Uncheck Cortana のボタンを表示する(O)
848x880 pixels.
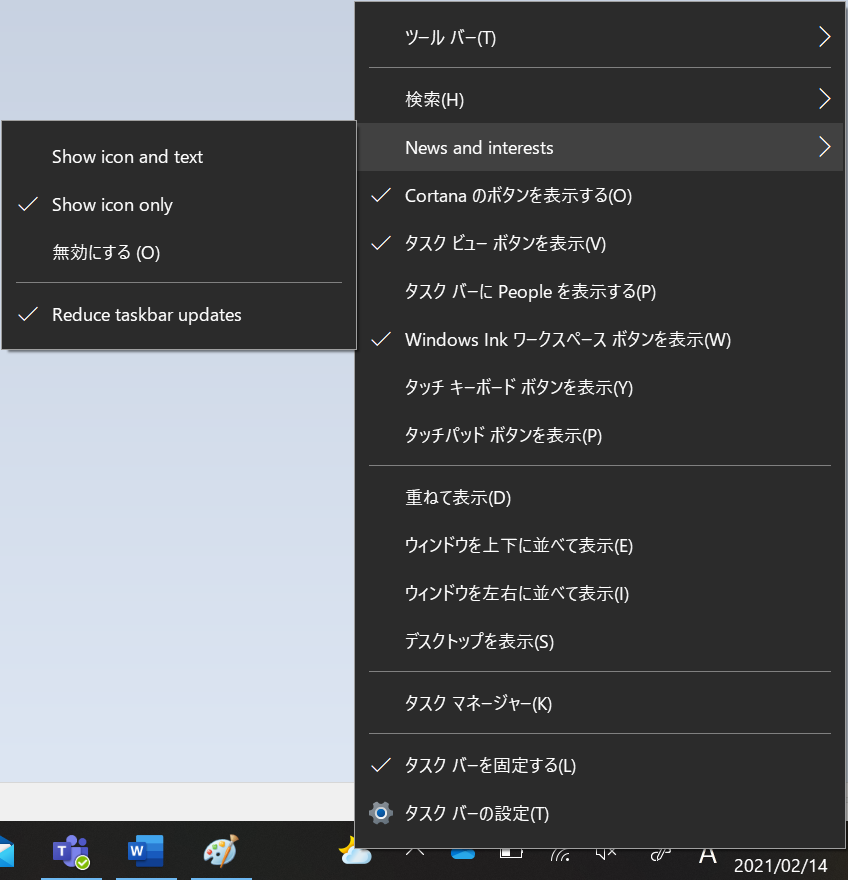tap(600, 195)
